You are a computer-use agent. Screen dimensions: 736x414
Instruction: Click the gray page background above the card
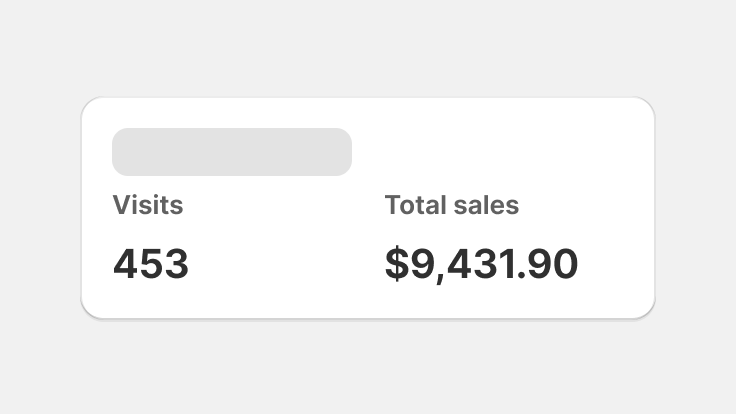point(368,47)
